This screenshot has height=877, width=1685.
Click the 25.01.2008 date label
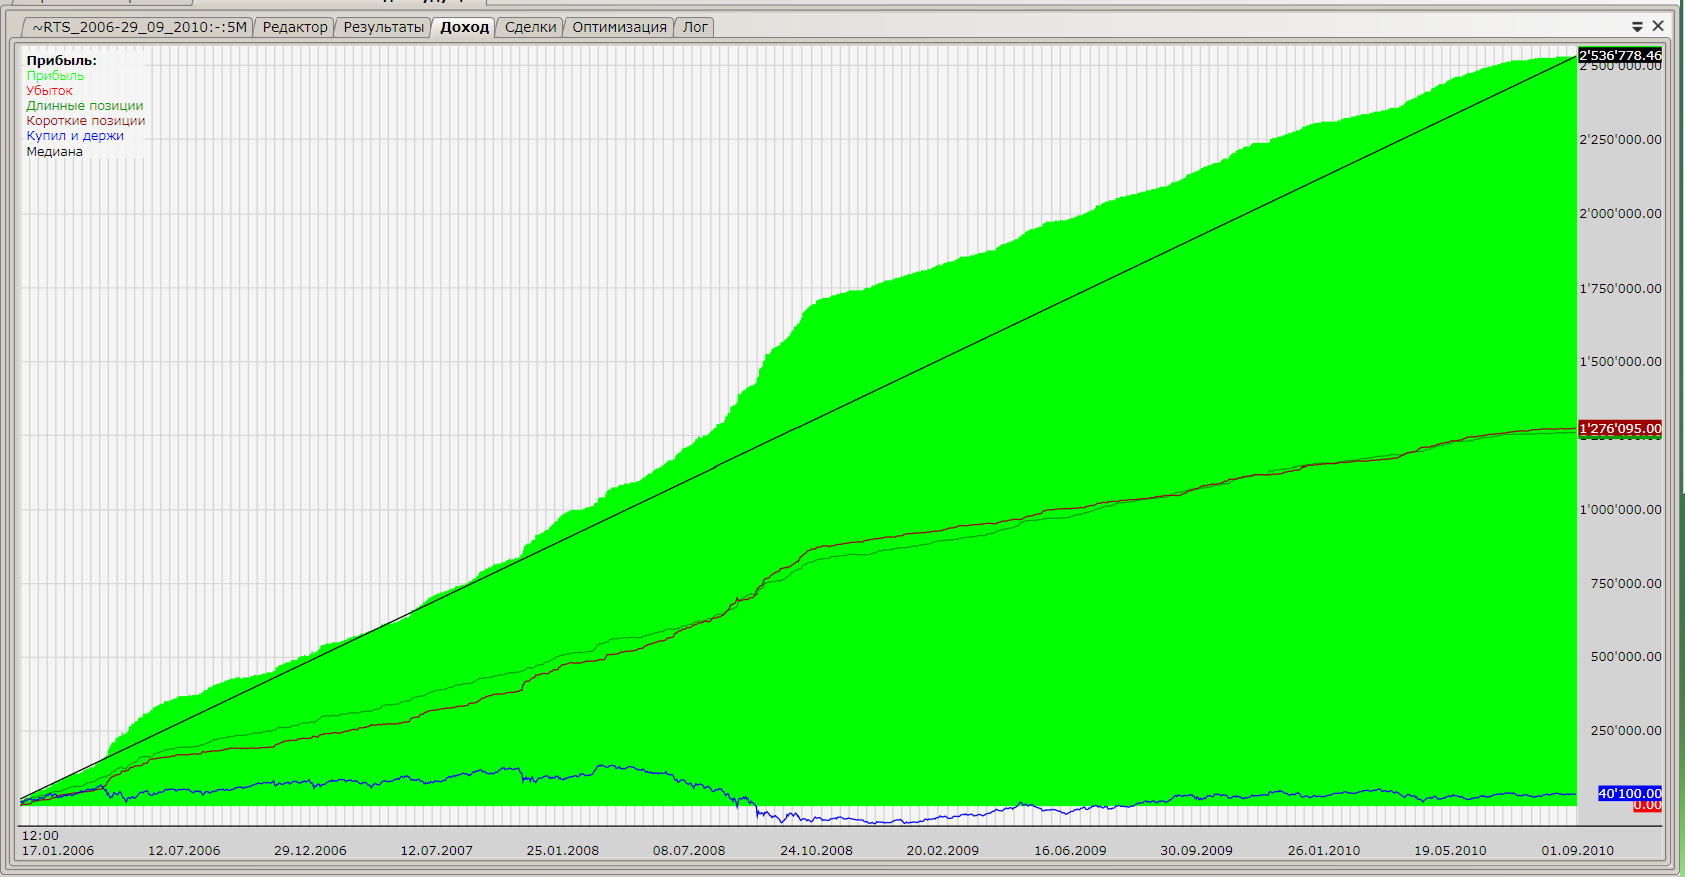(x=563, y=851)
